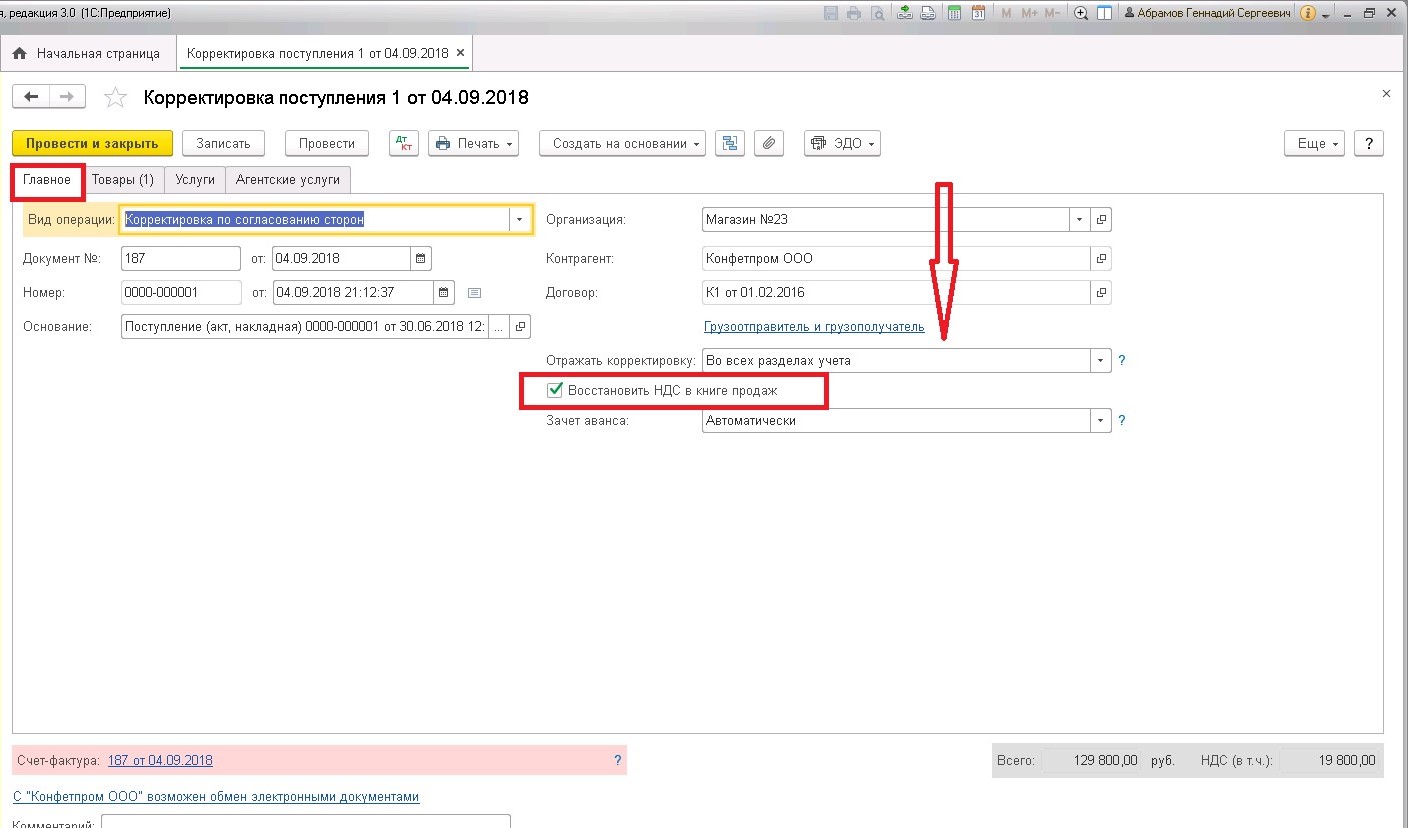Screen dimensions: 1408x828
Task: Switch to Начальная страница tab
Action: (x=88, y=53)
